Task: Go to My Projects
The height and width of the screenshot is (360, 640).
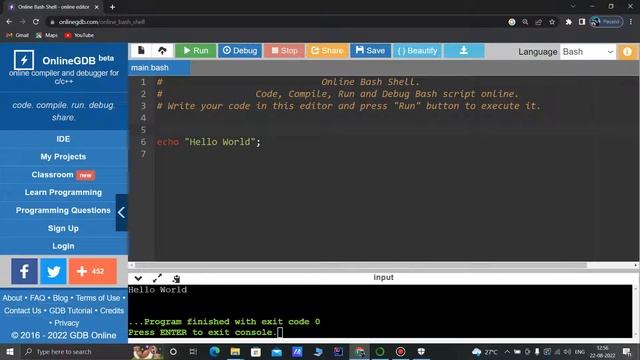Action: [x=63, y=157]
